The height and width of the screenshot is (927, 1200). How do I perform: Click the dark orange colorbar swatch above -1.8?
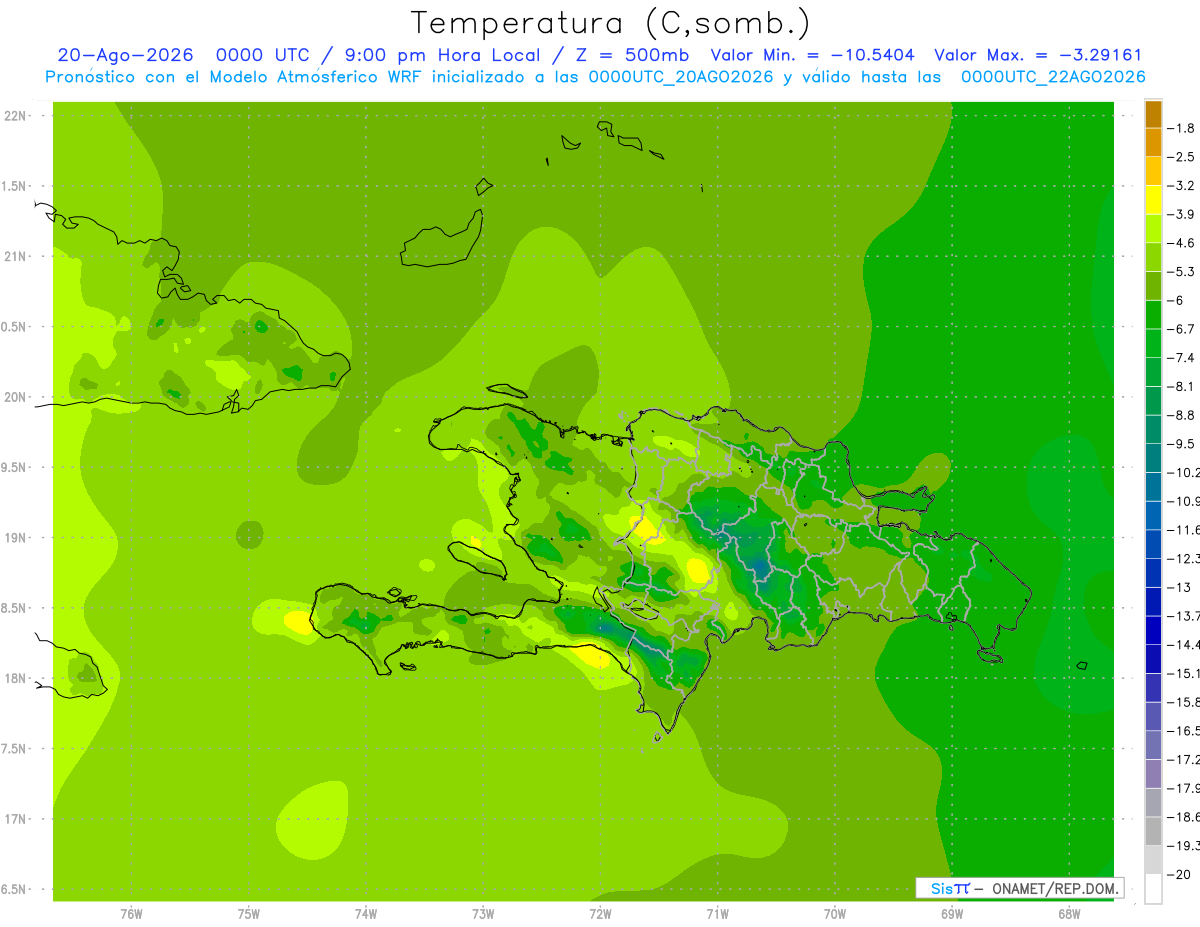pos(1153,114)
